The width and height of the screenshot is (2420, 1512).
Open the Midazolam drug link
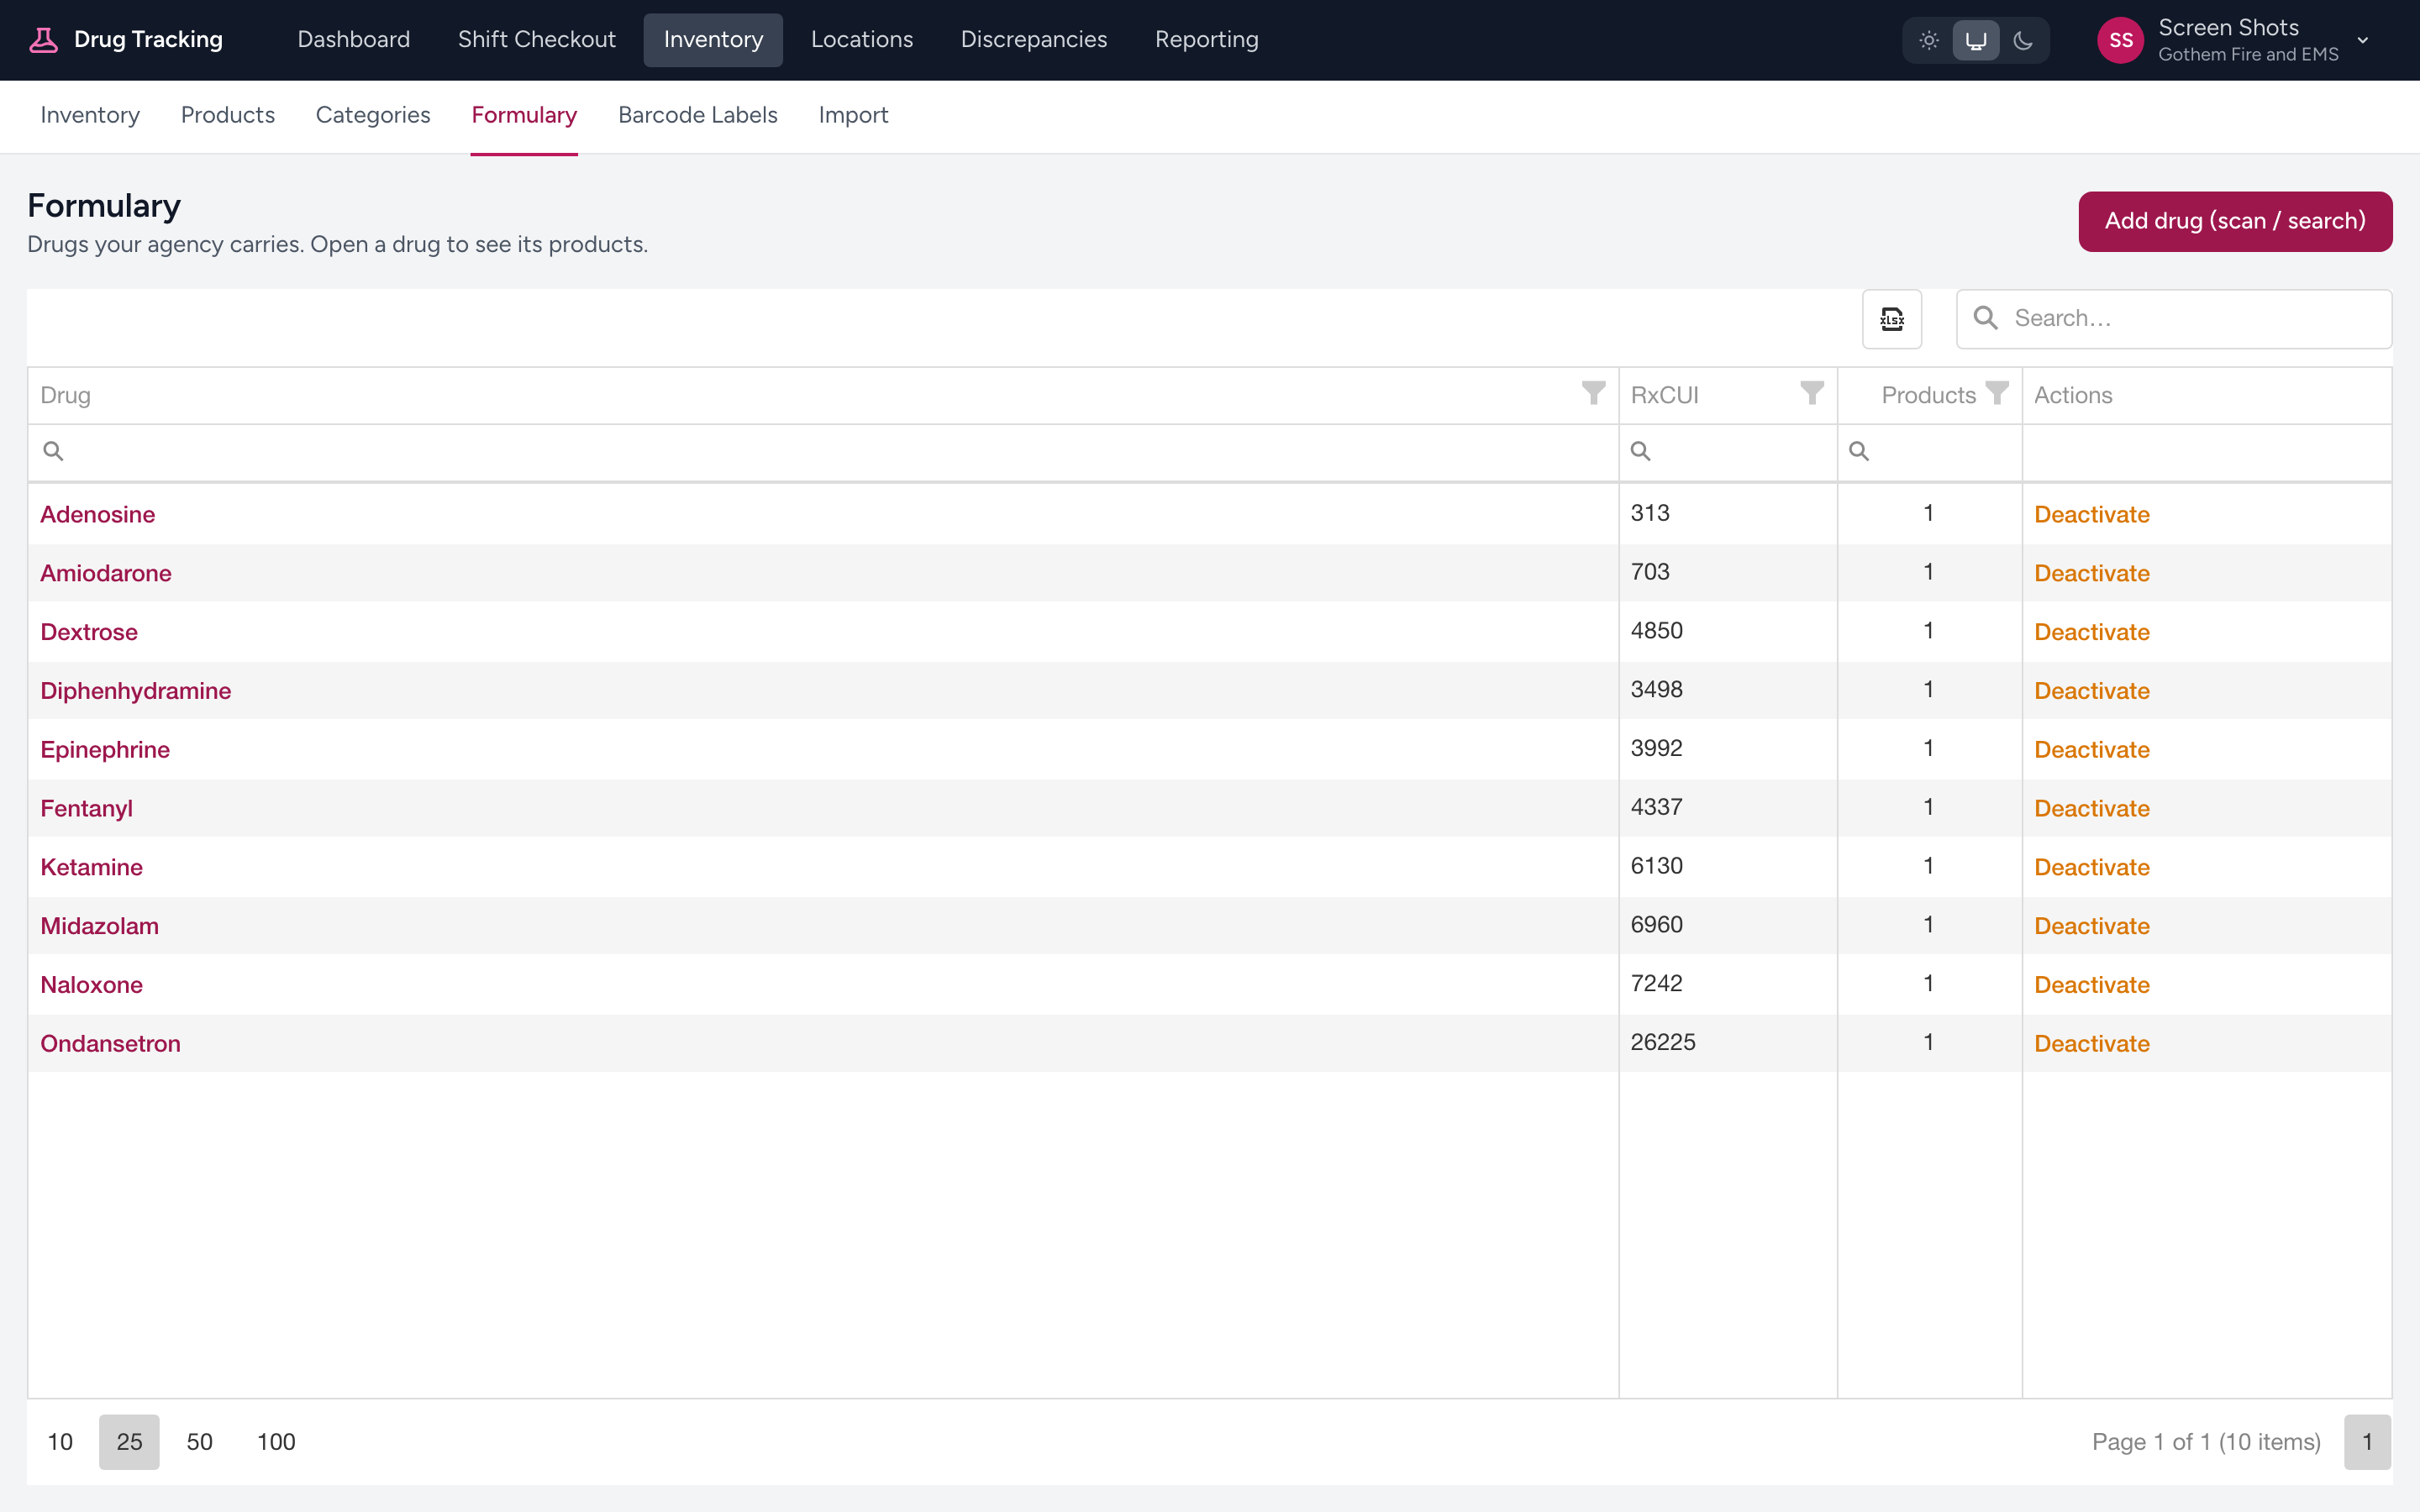100,926
